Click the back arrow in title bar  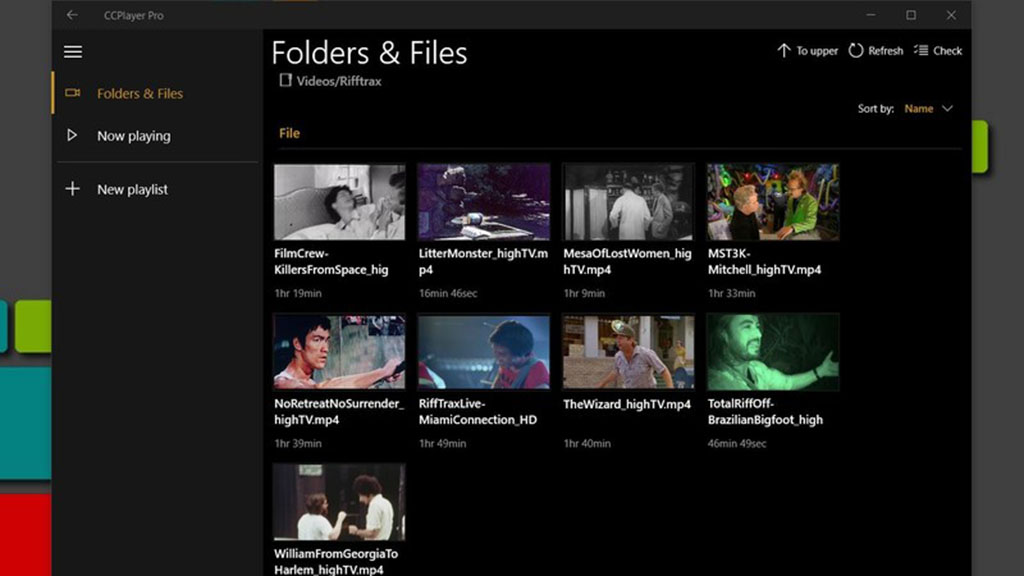click(x=72, y=15)
